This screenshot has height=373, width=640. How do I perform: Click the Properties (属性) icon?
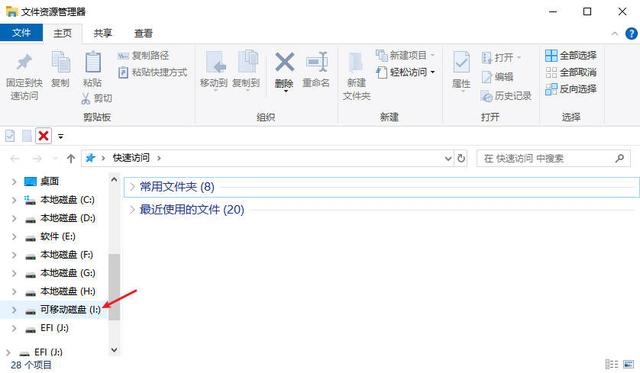pyautogui.click(x=462, y=63)
